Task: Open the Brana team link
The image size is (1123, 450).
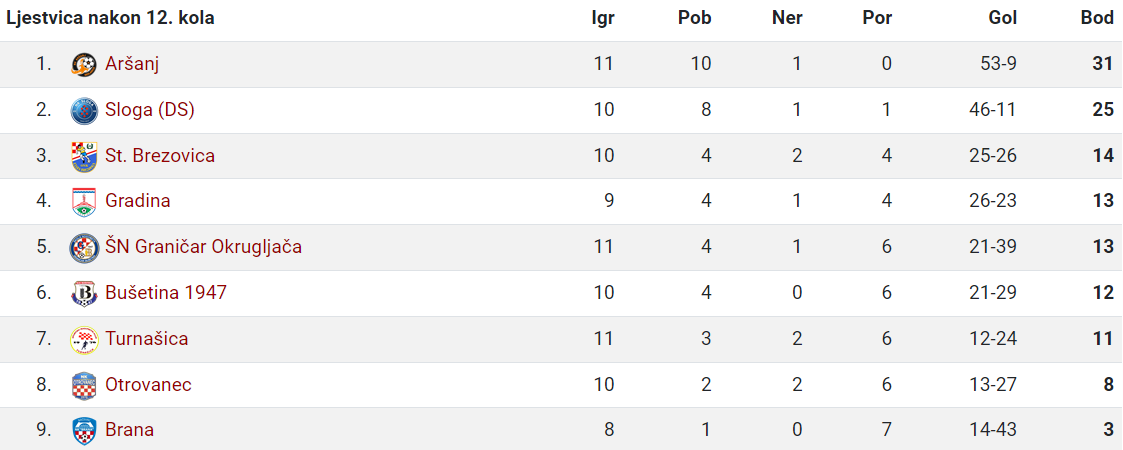Action: pyautogui.click(x=130, y=430)
